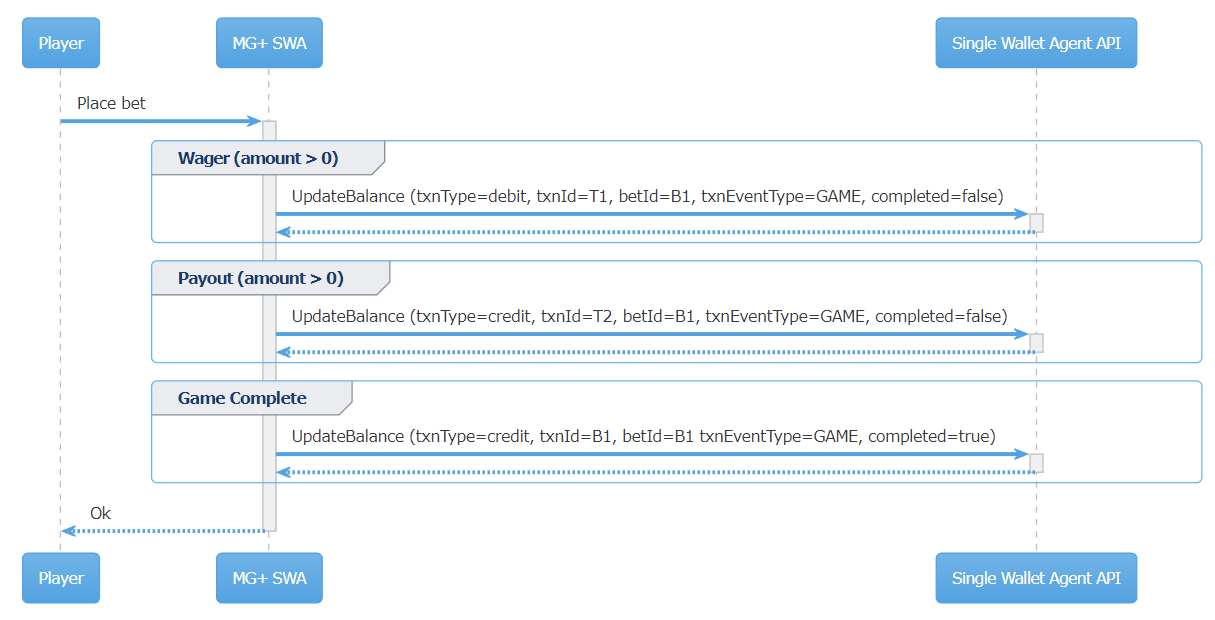The image size is (1215, 620).
Task: Click the "Game Complete" frame label
Action: point(242,398)
